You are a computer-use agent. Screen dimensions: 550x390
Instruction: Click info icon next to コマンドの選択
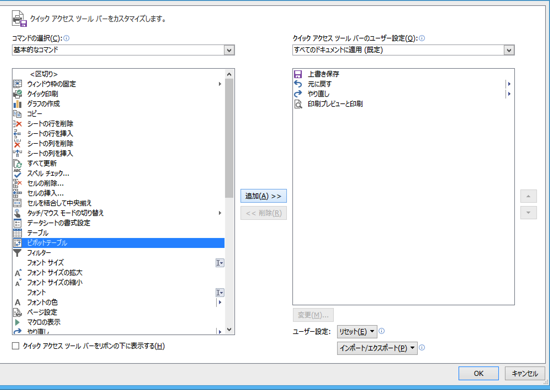pyautogui.click(x=66, y=38)
